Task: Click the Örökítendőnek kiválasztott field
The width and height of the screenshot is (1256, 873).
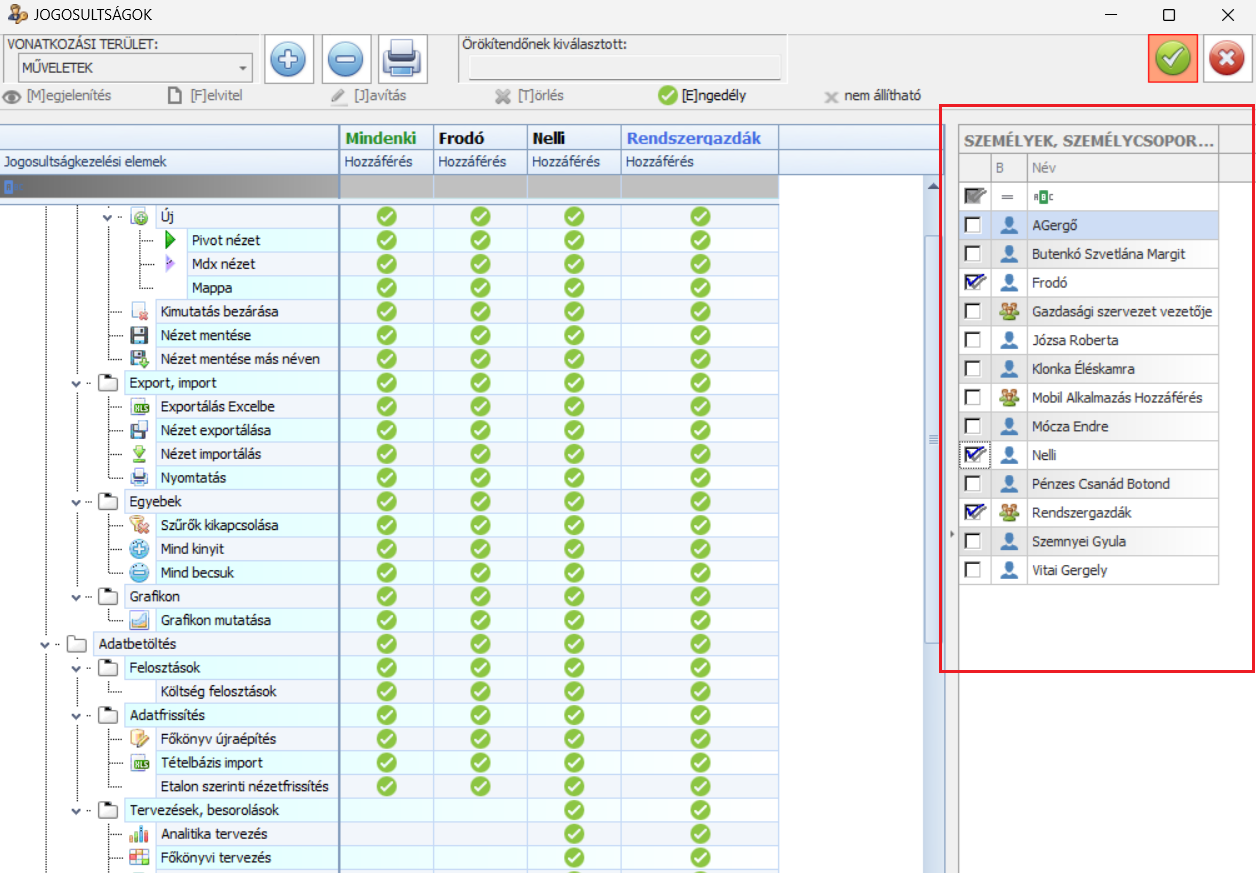Action: 624,67
